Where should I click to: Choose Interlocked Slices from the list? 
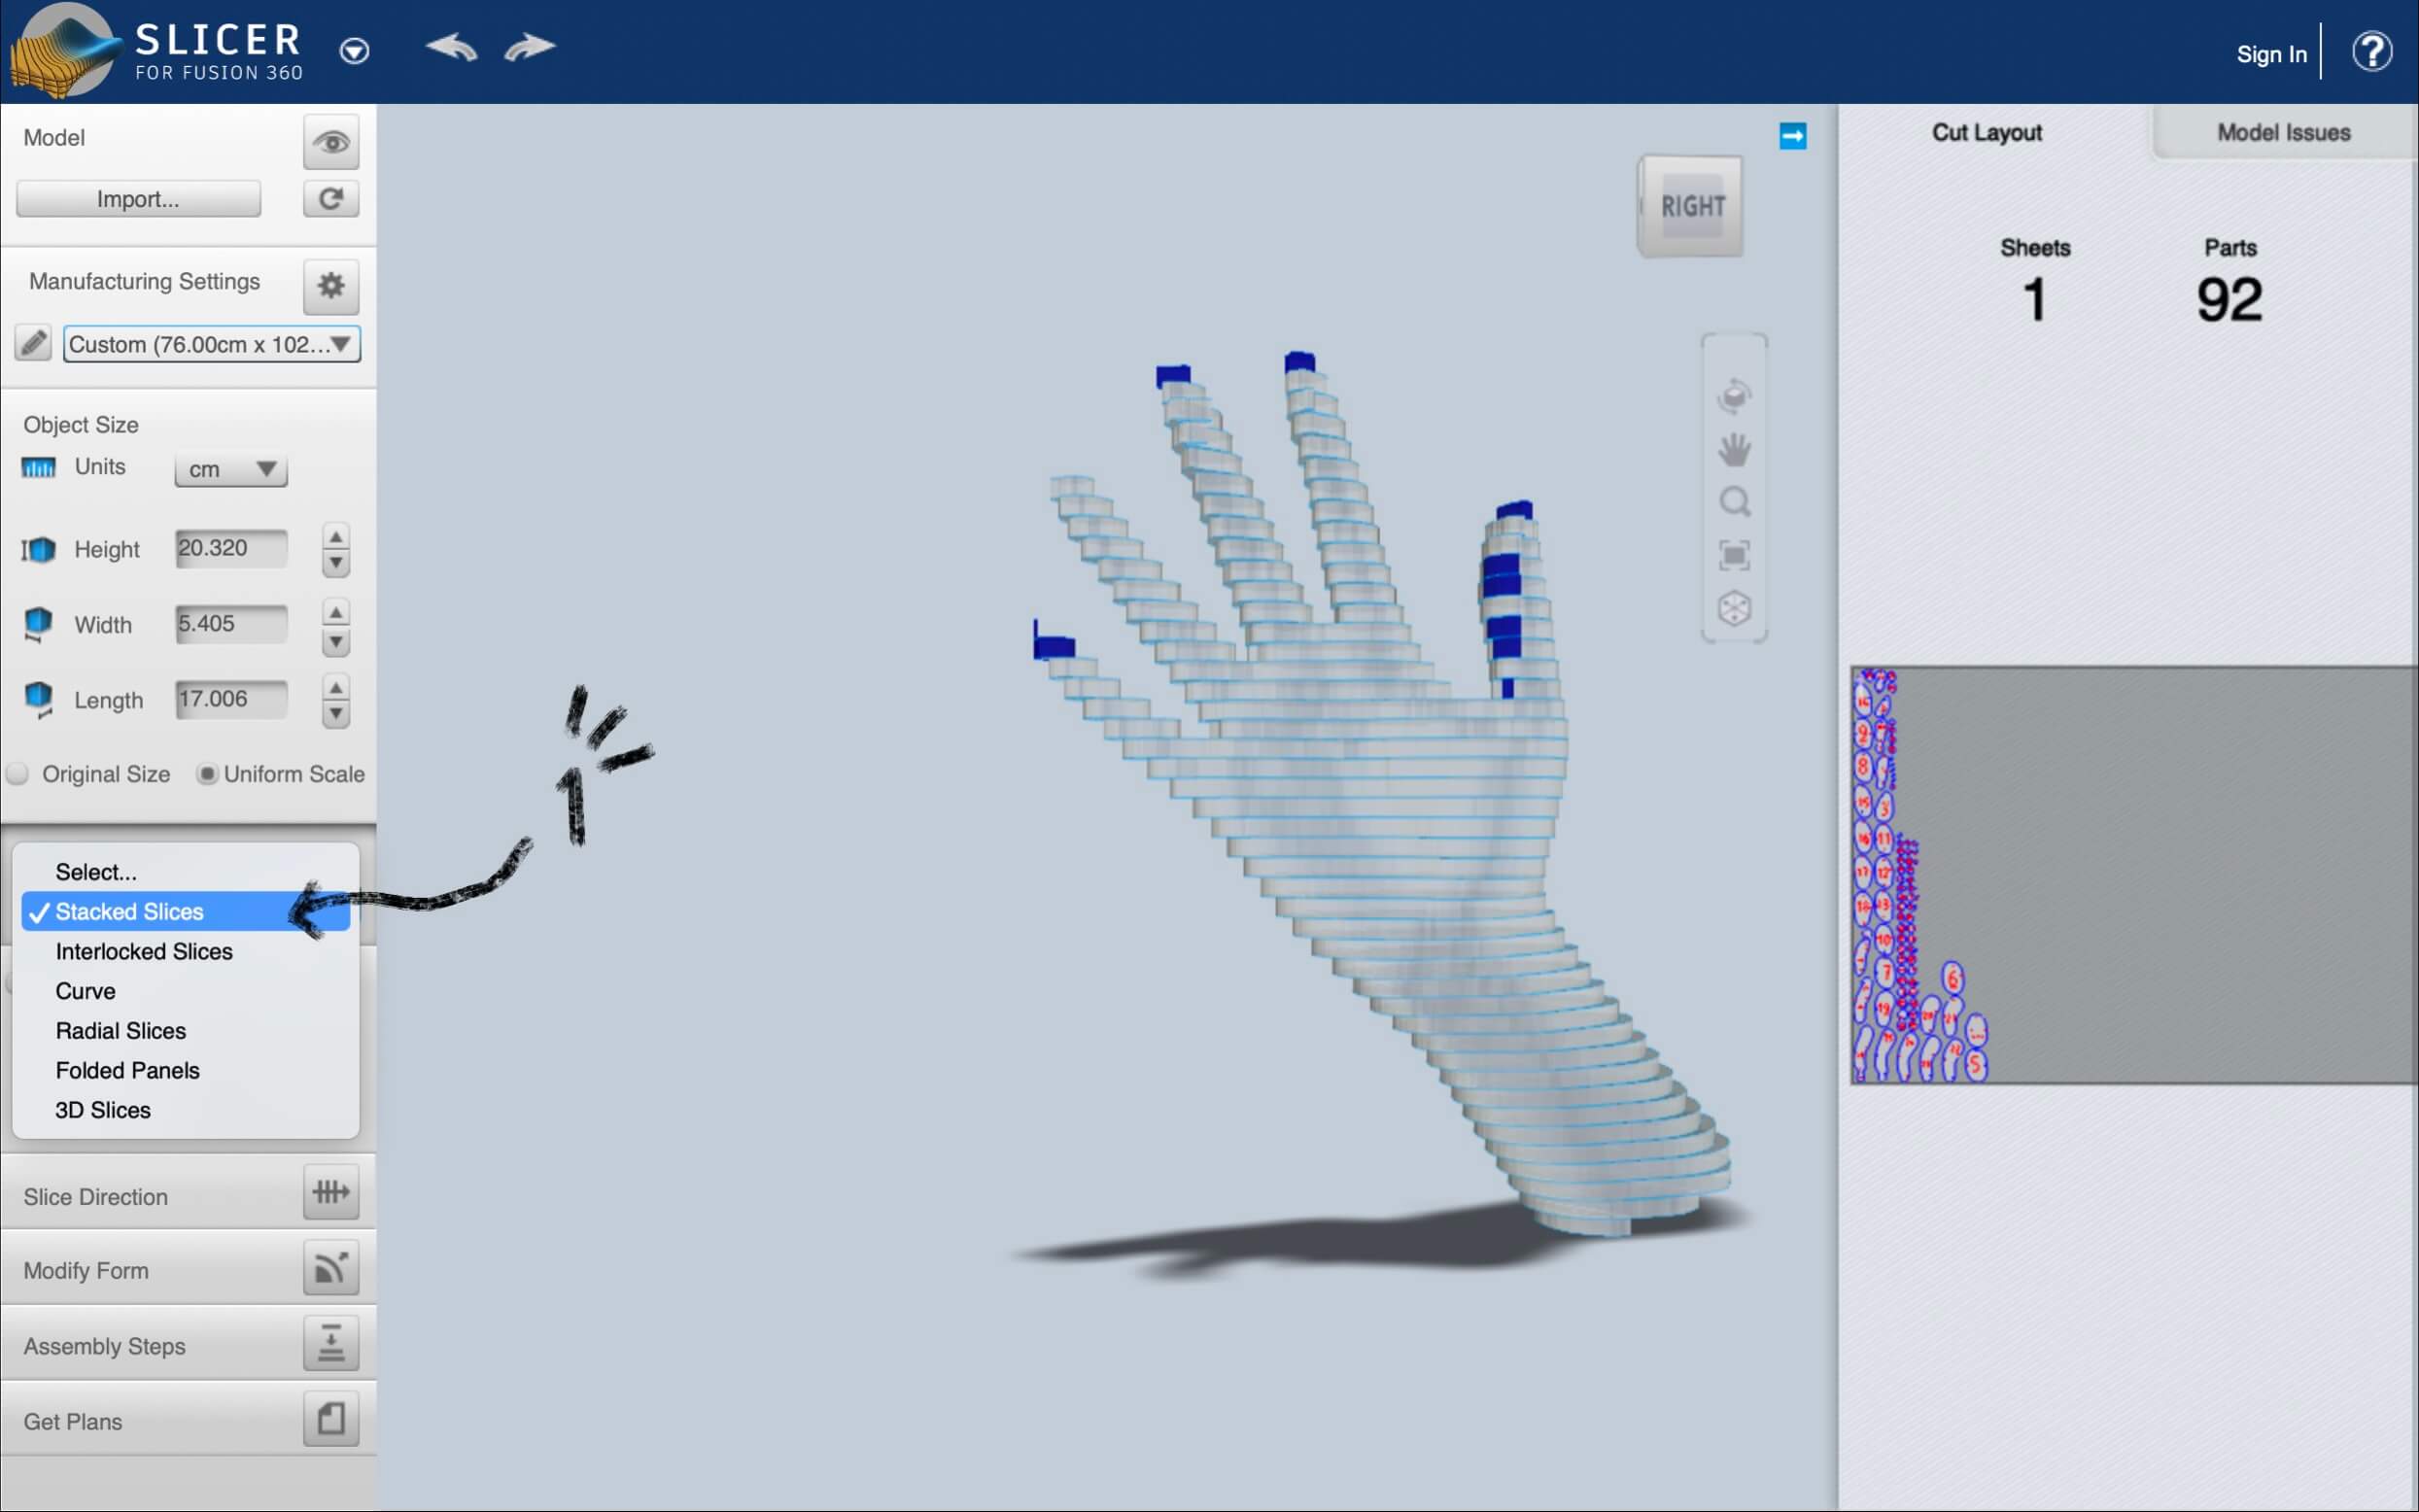(144, 951)
